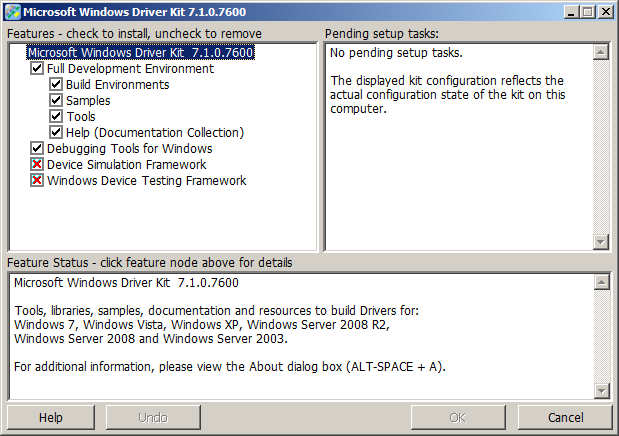Uncheck Help (Documentation Collection) checkbox
The width and height of the screenshot is (619, 436).
[56, 132]
